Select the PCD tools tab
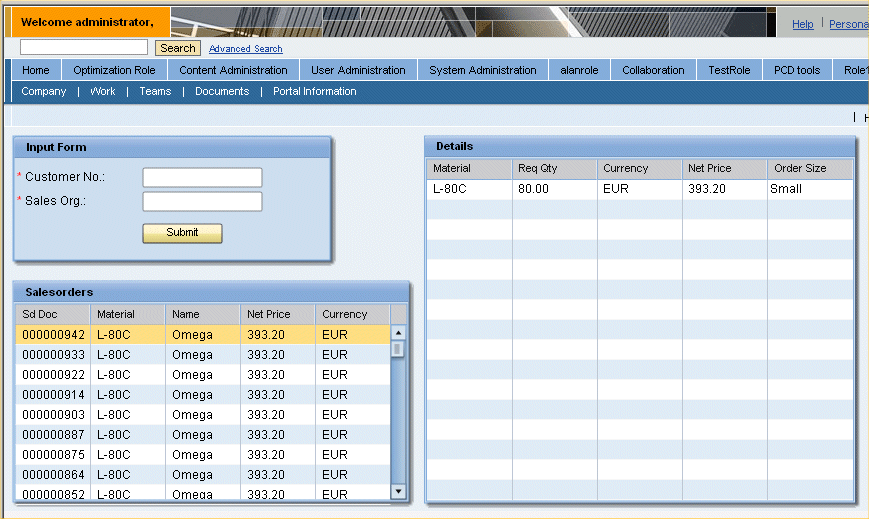 (x=797, y=70)
